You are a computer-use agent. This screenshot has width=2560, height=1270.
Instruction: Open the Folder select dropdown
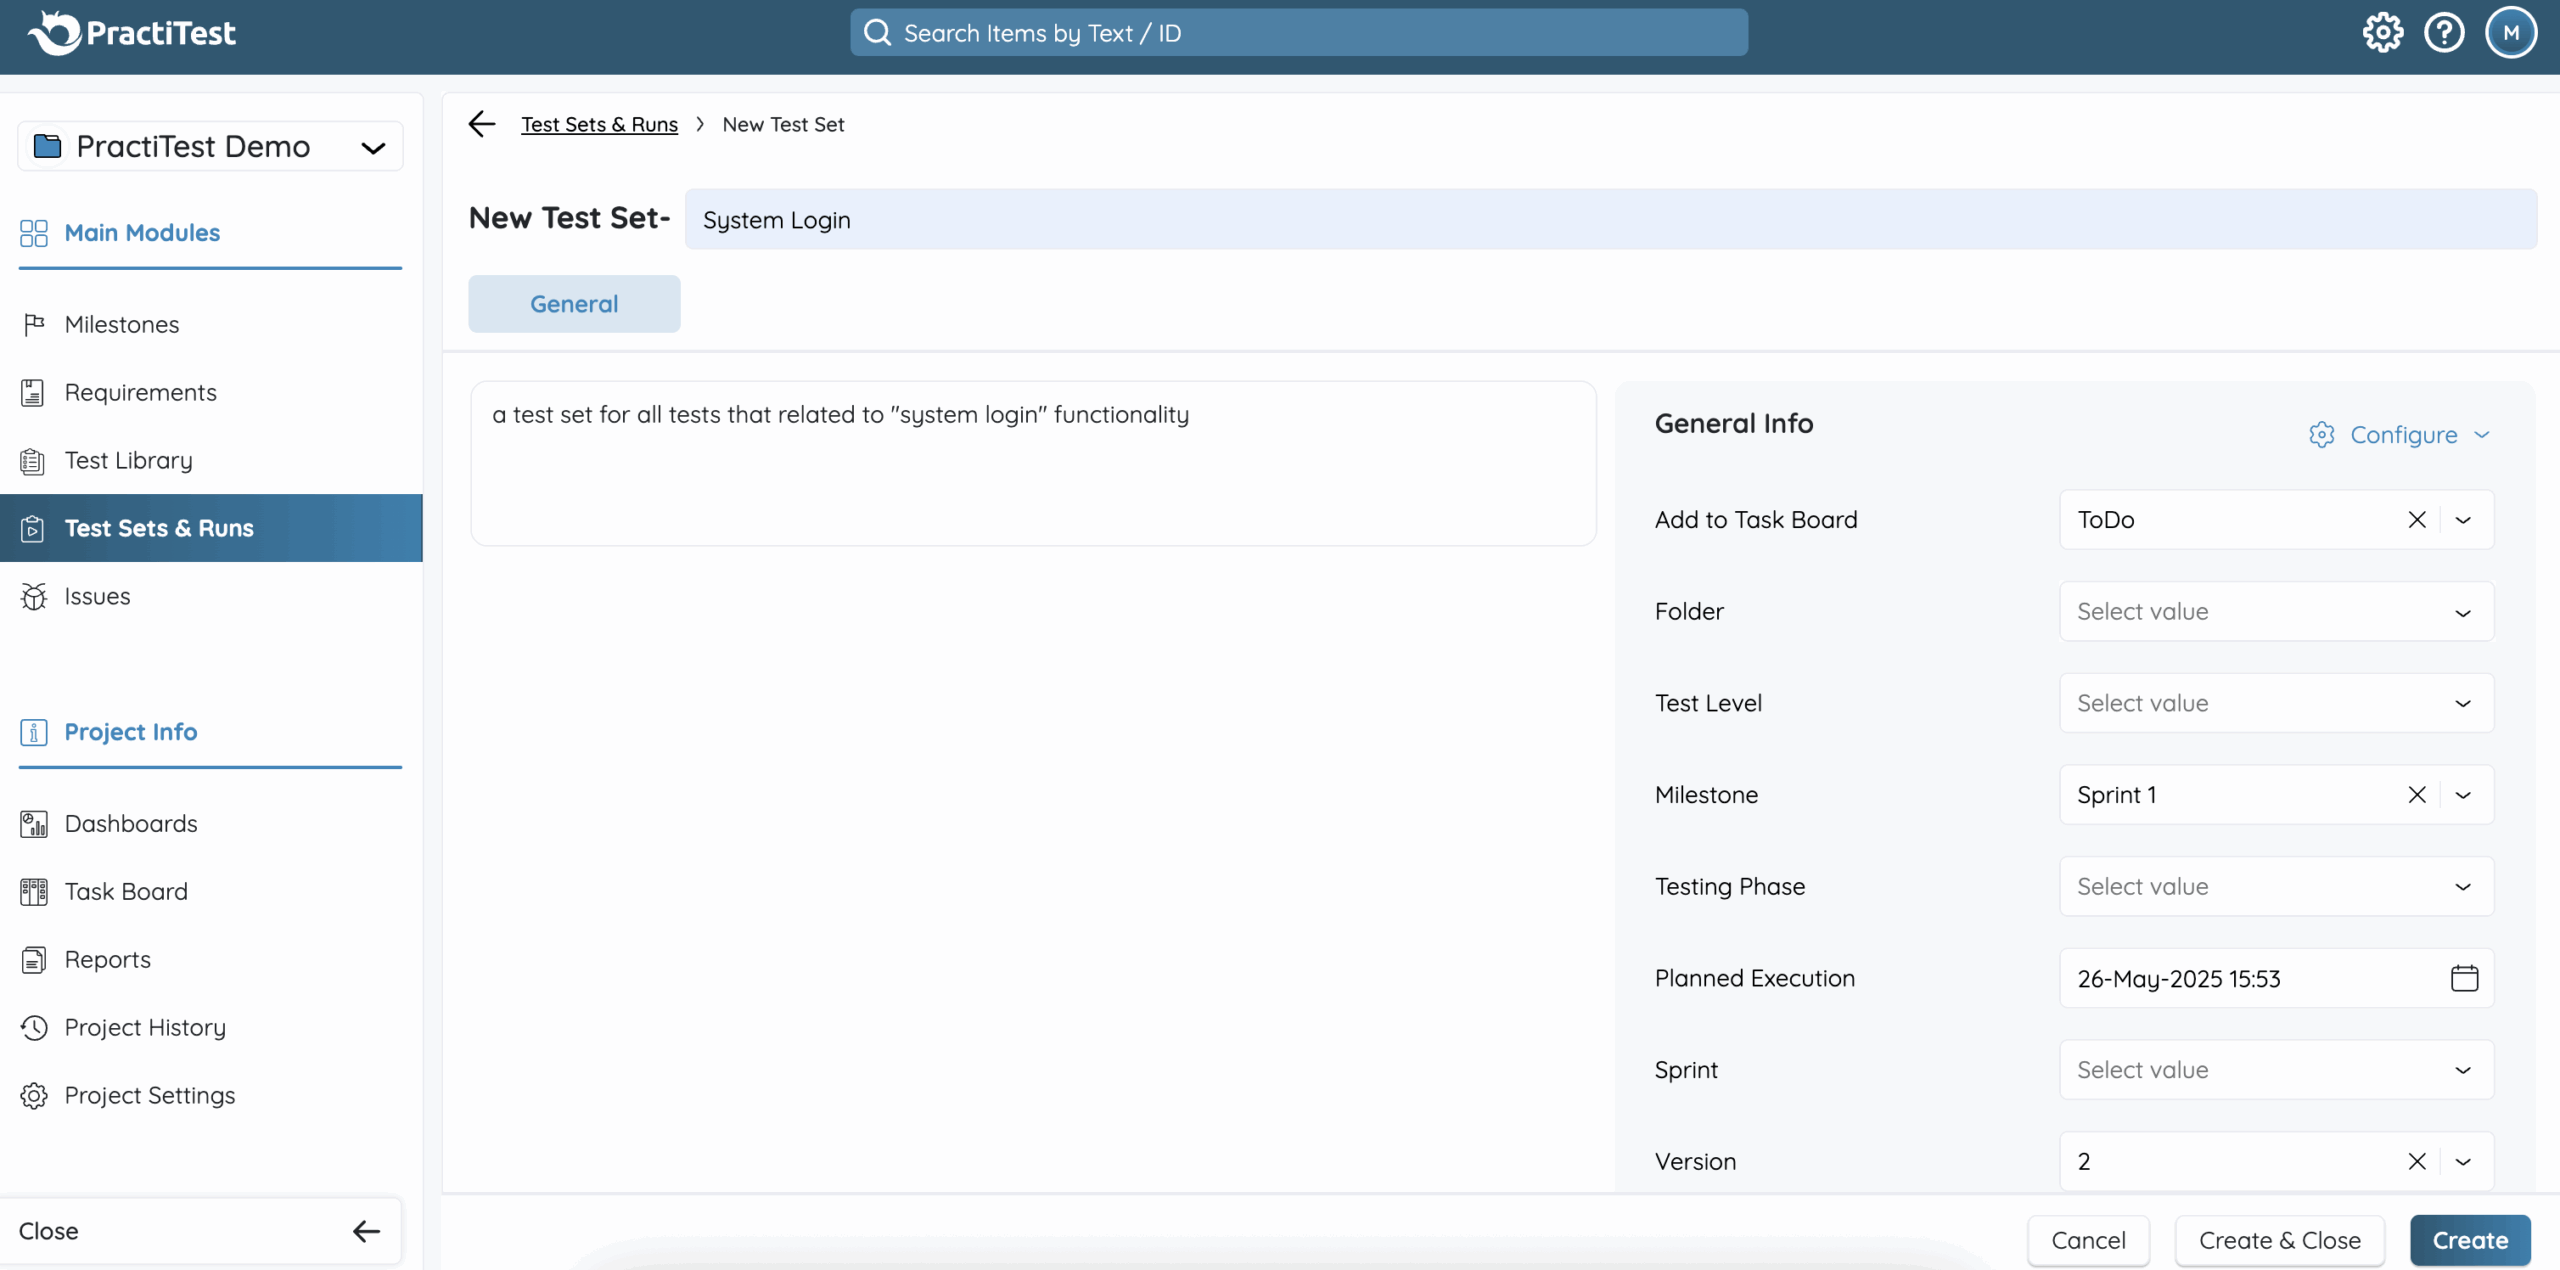click(2276, 612)
